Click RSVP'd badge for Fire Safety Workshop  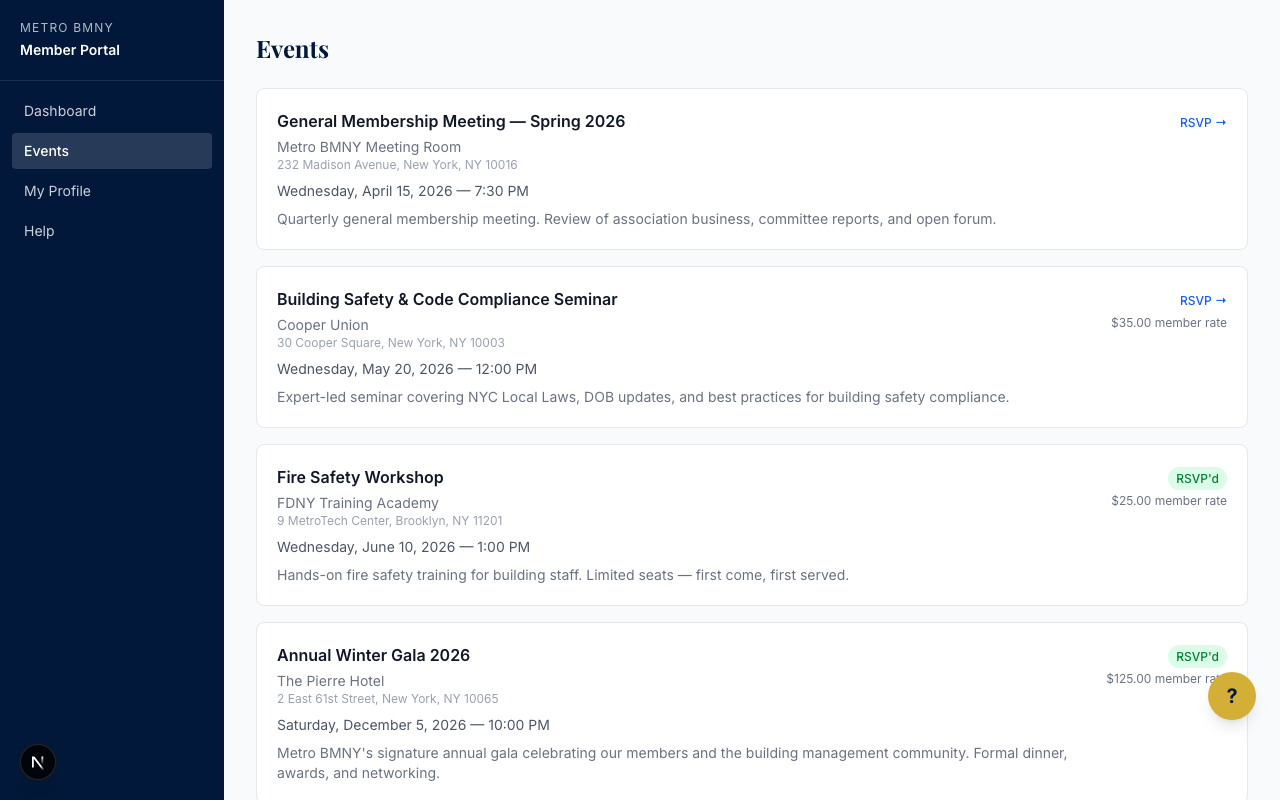pyautogui.click(x=1196, y=479)
